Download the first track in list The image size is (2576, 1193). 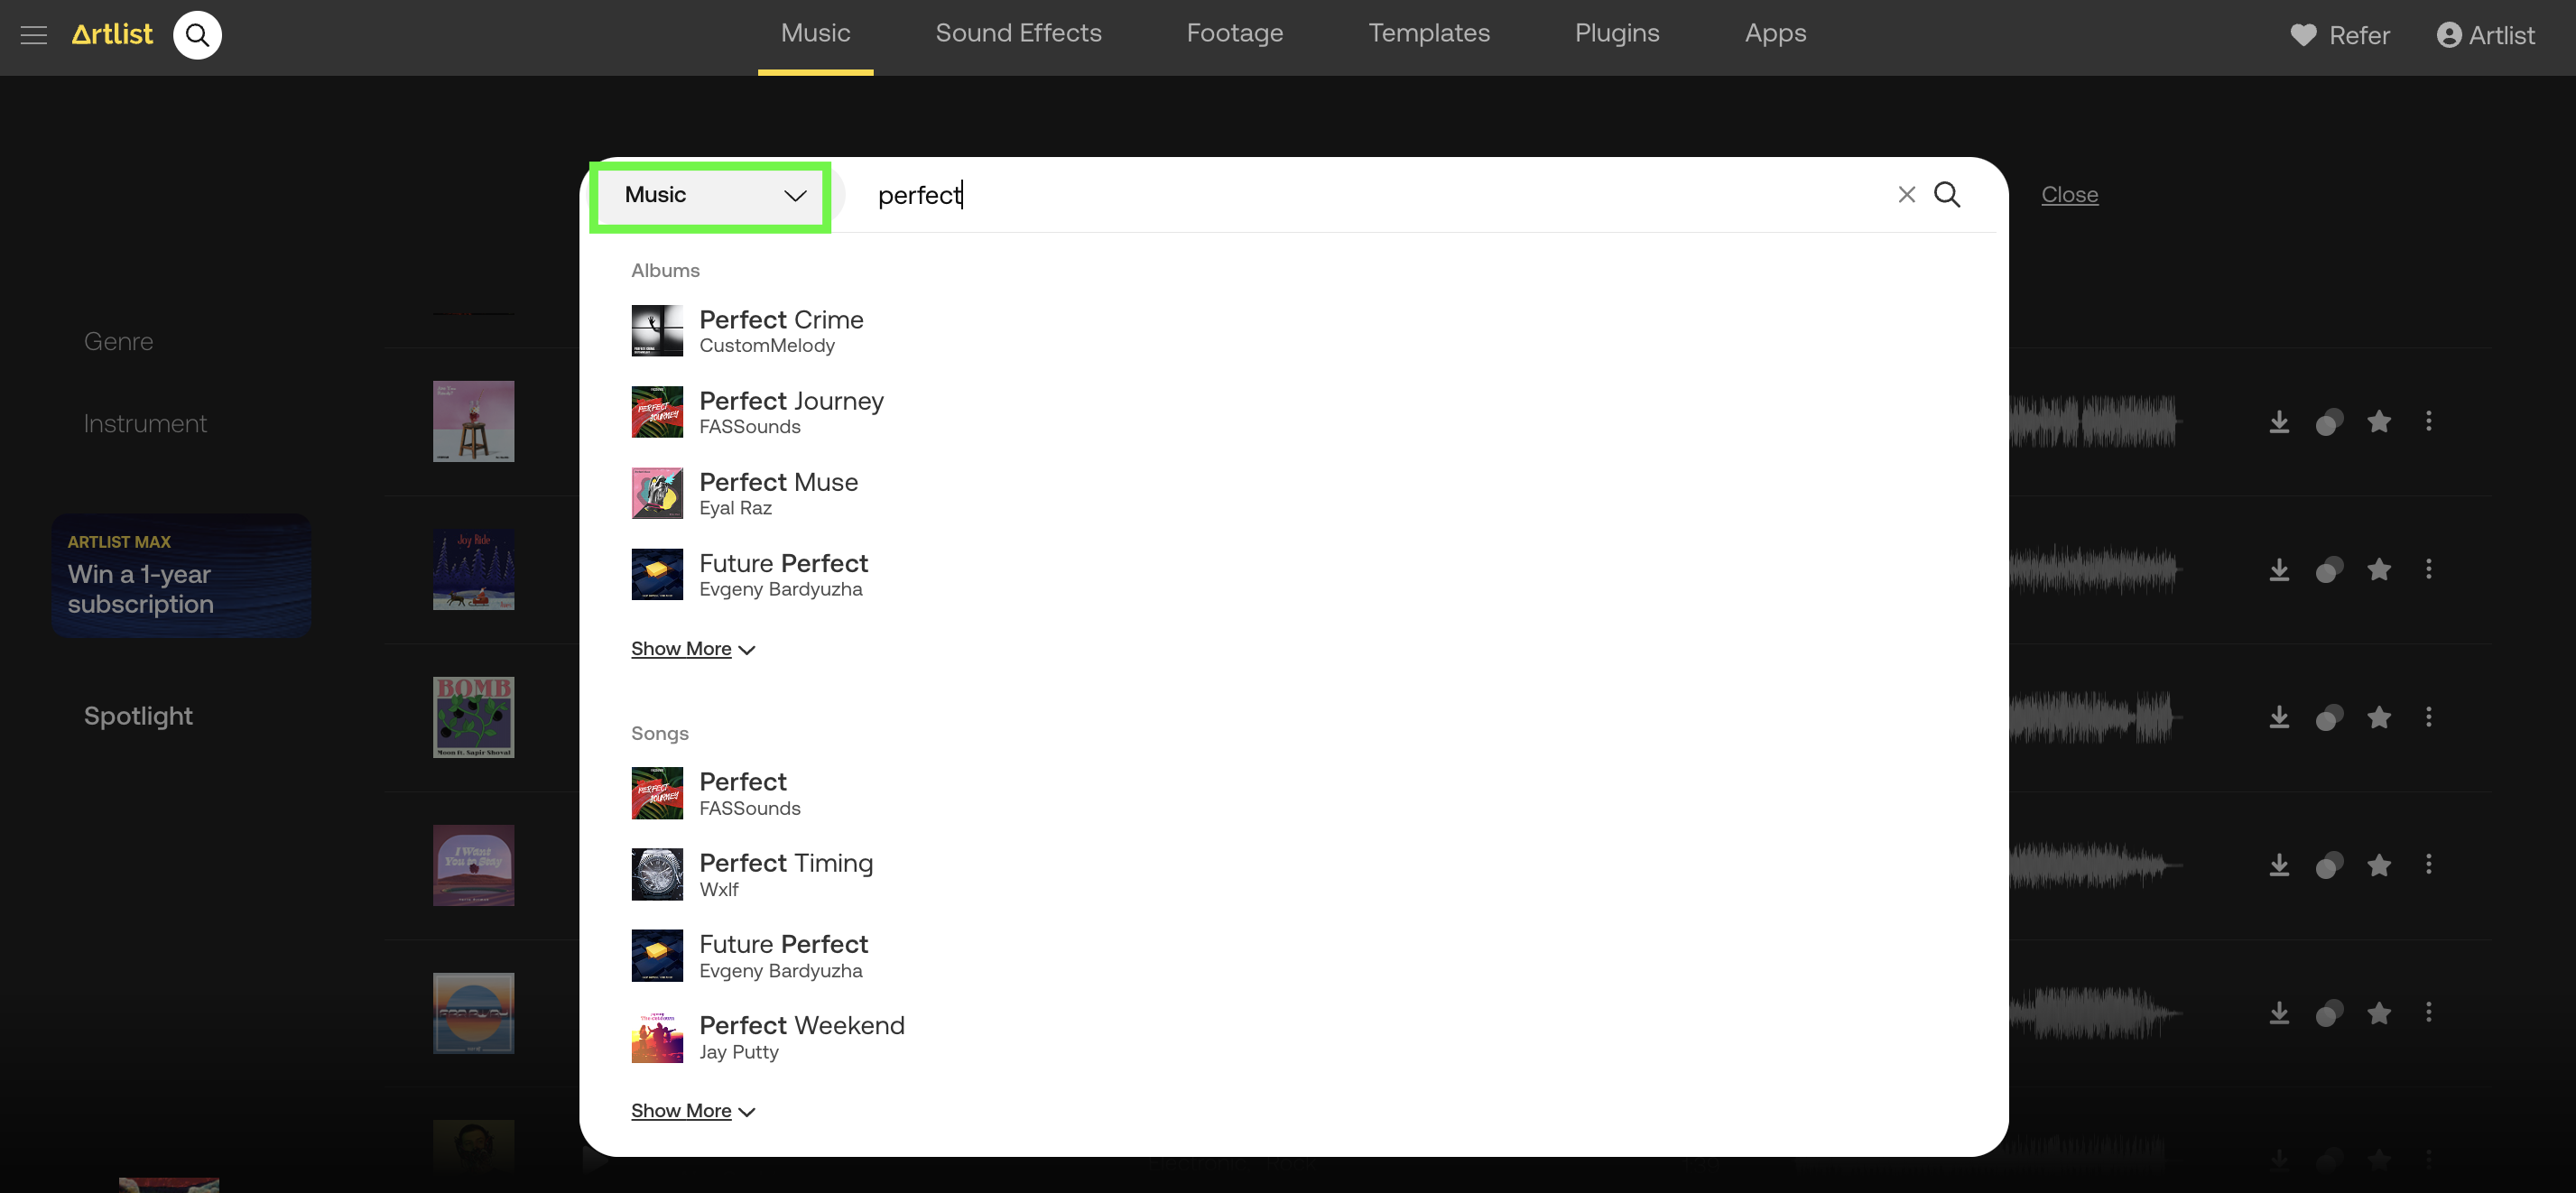[x=2278, y=421]
